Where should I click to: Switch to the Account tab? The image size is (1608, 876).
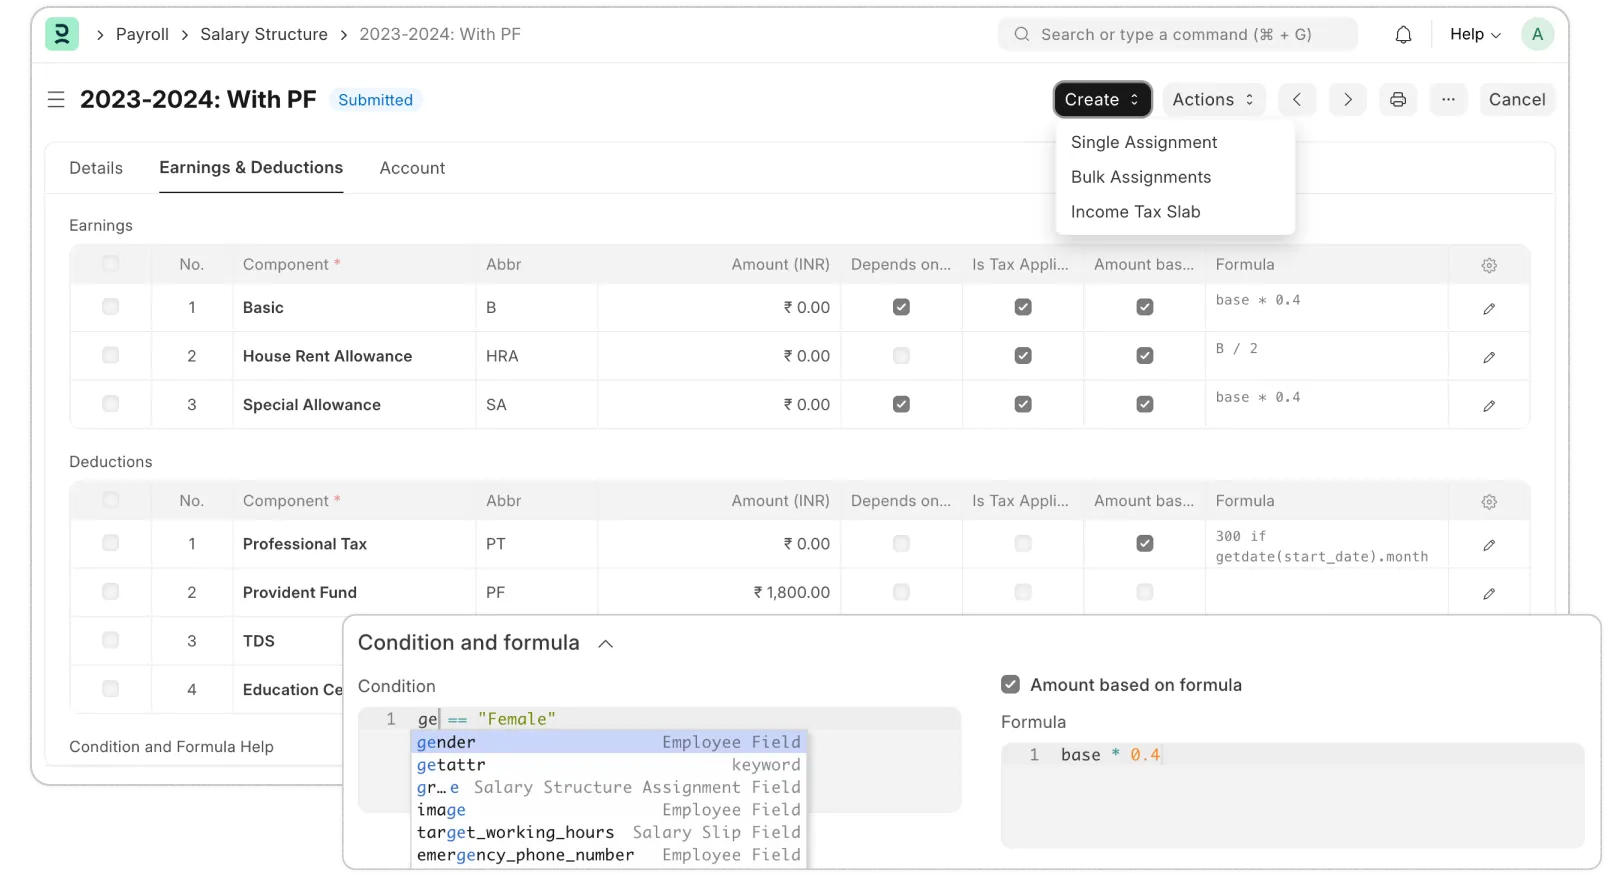click(412, 168)
